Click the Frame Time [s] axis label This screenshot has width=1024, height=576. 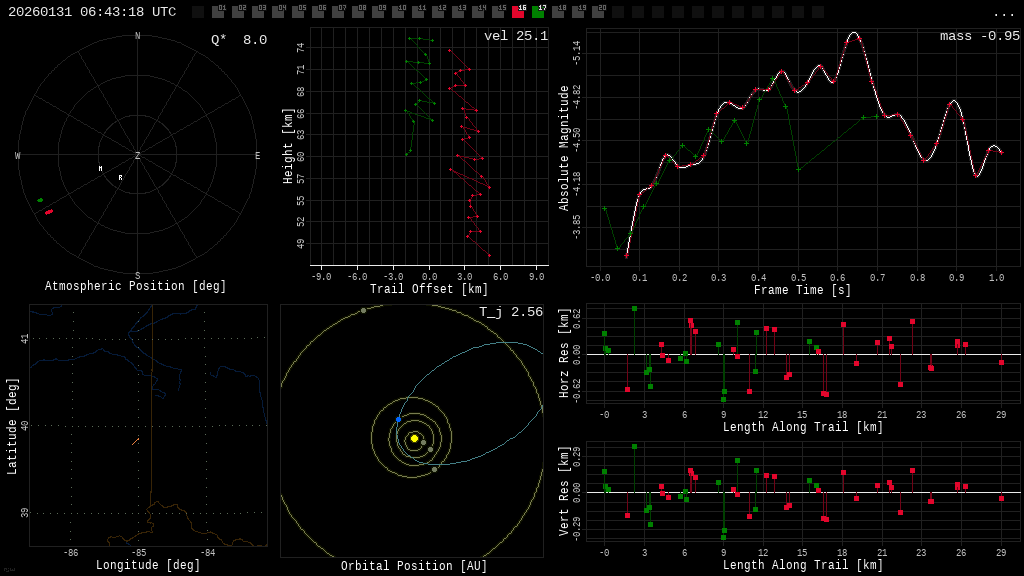point(803,289)
